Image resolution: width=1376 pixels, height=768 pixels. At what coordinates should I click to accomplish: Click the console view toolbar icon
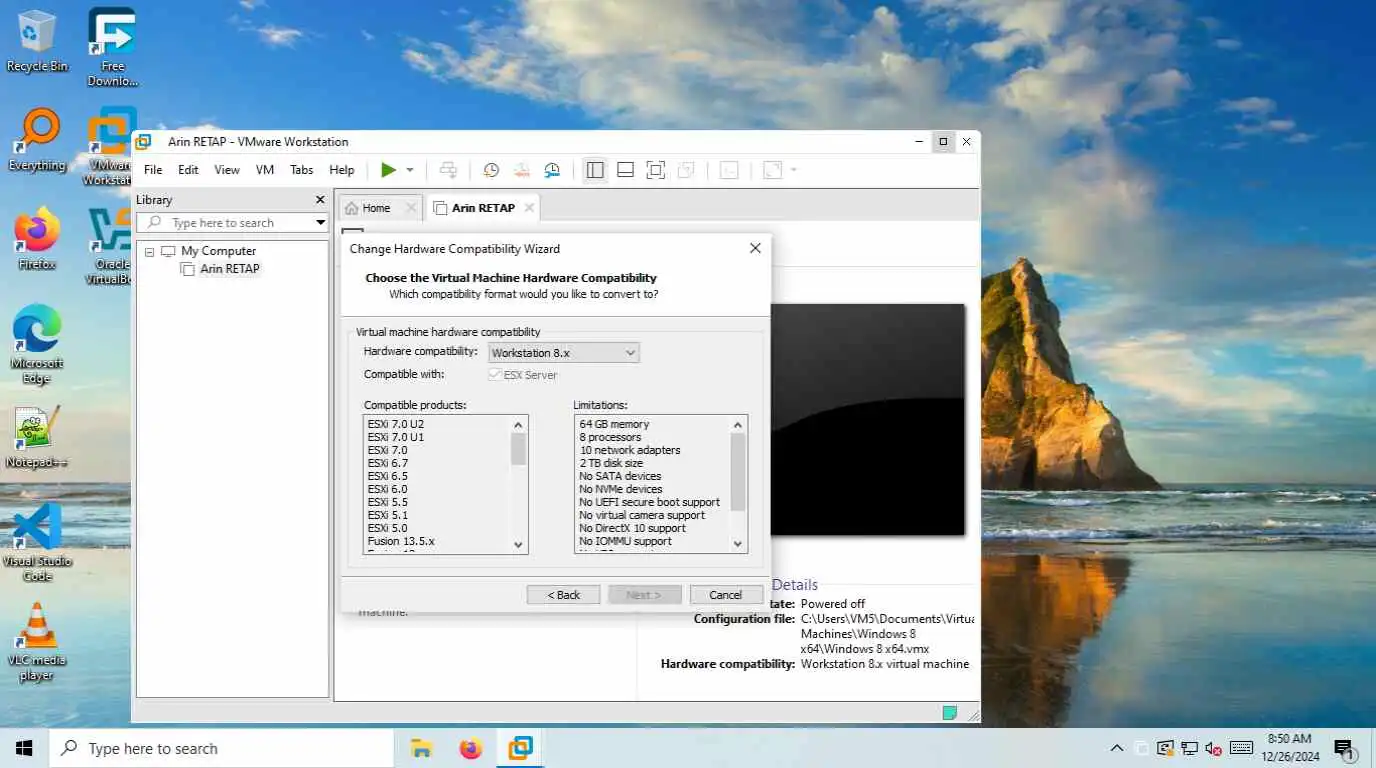click(x=729, y=170)
